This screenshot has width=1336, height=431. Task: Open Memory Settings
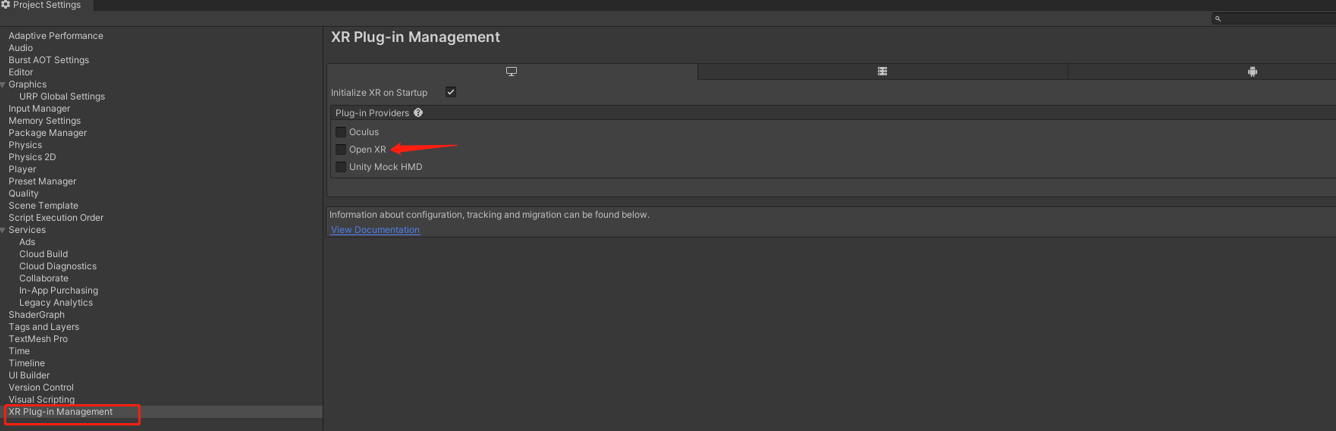(x=44, y=121)
